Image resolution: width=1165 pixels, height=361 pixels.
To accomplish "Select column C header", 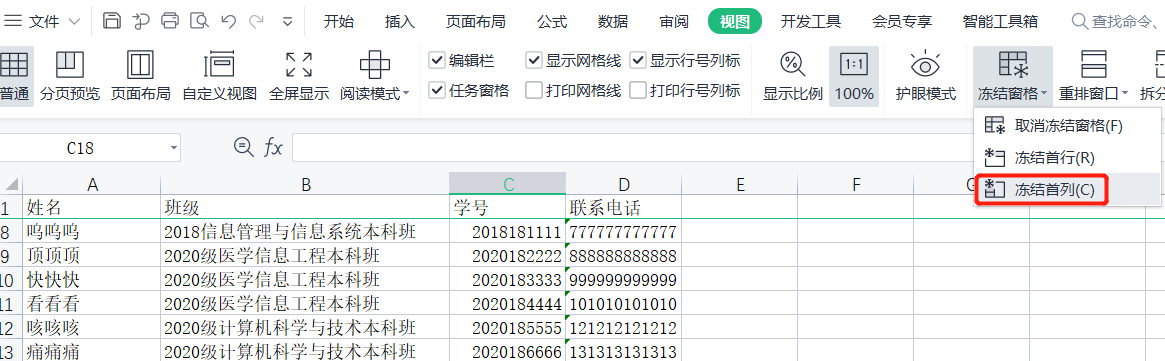I will point(507,184).
